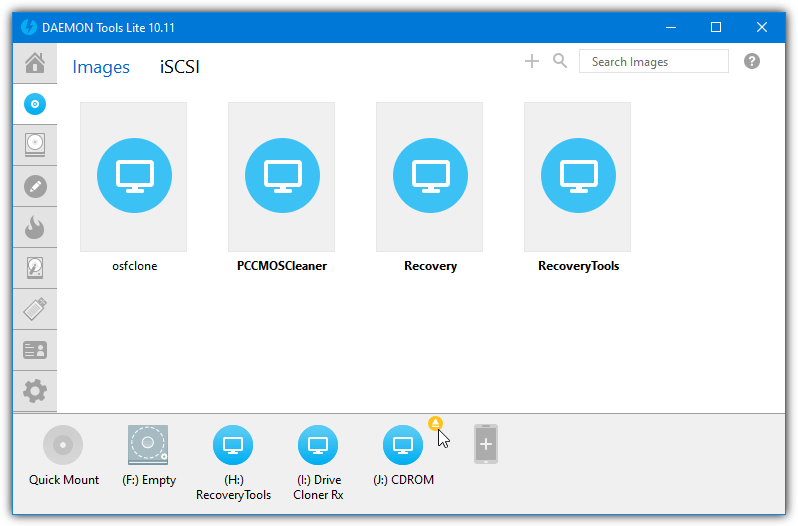
Task: Select the RecoveryTools image thumbnail
Action: 578,177
